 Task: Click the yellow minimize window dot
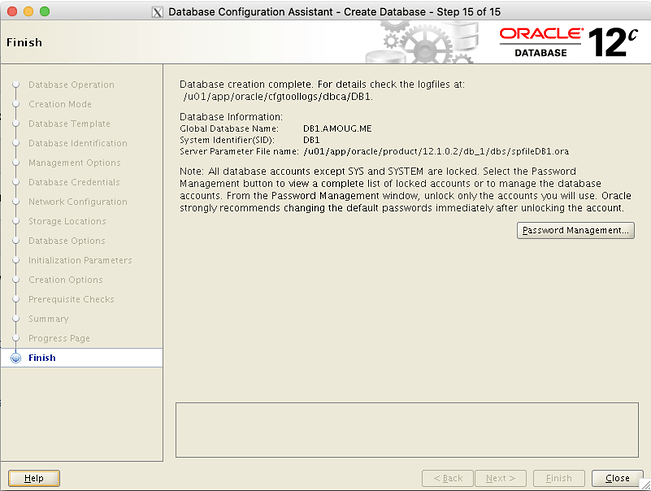click(28, 11)
